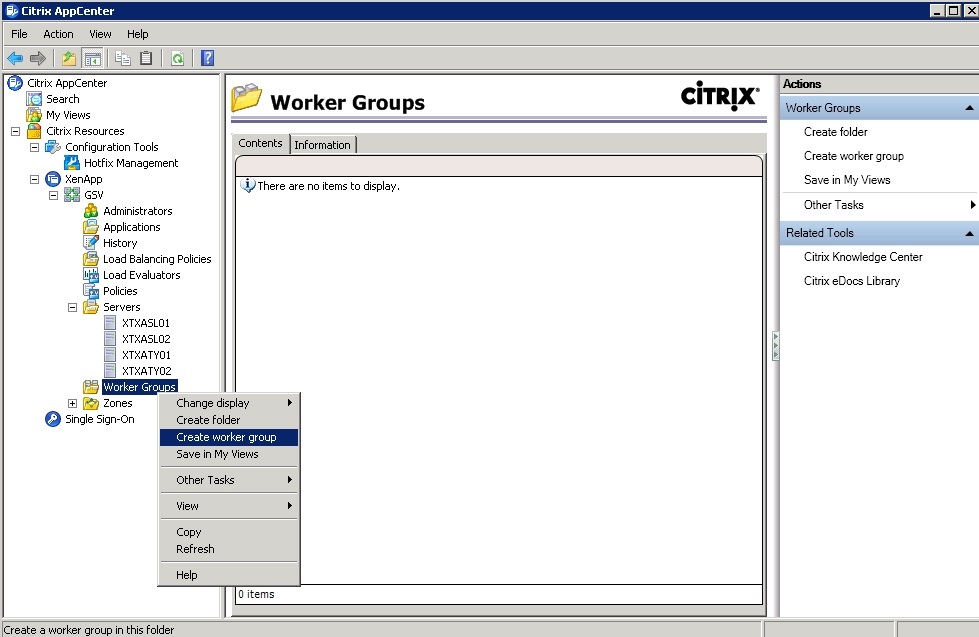Click the Load Balancing Policies icon

coord(91,259)
